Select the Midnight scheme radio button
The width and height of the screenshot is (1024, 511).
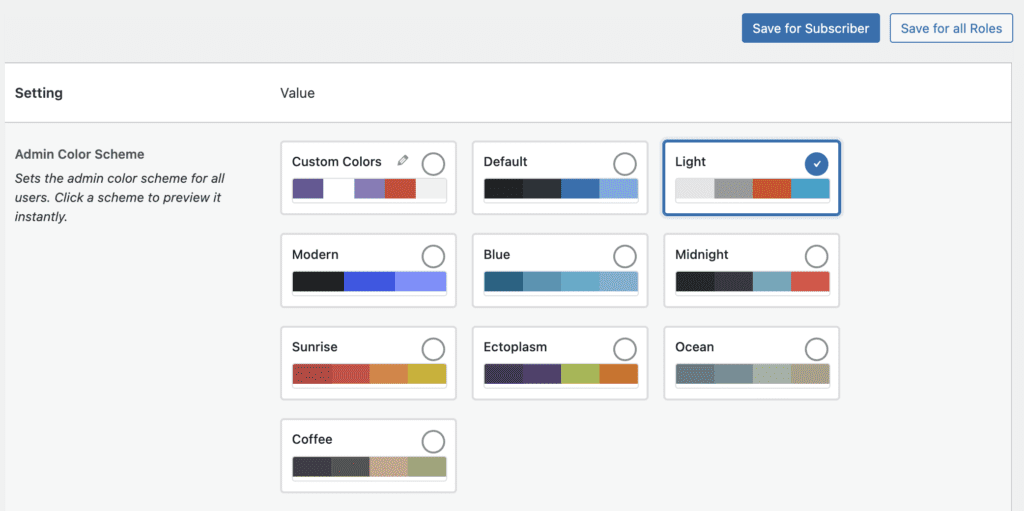coord(816,257)
